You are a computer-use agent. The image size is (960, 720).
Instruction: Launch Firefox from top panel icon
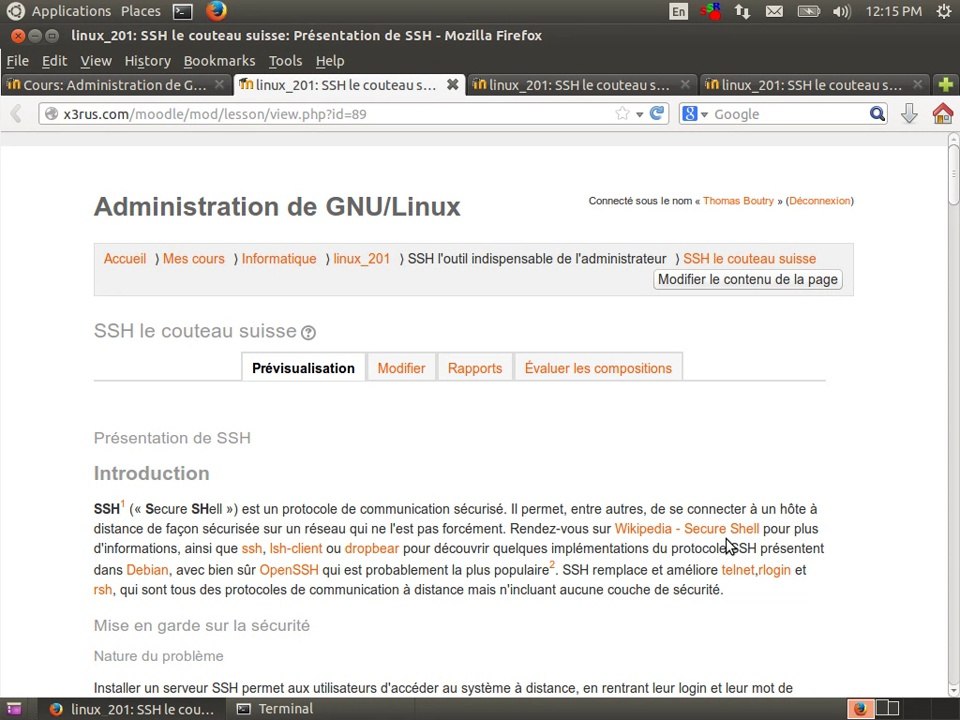pyautogui.click(x=216, y=11)
